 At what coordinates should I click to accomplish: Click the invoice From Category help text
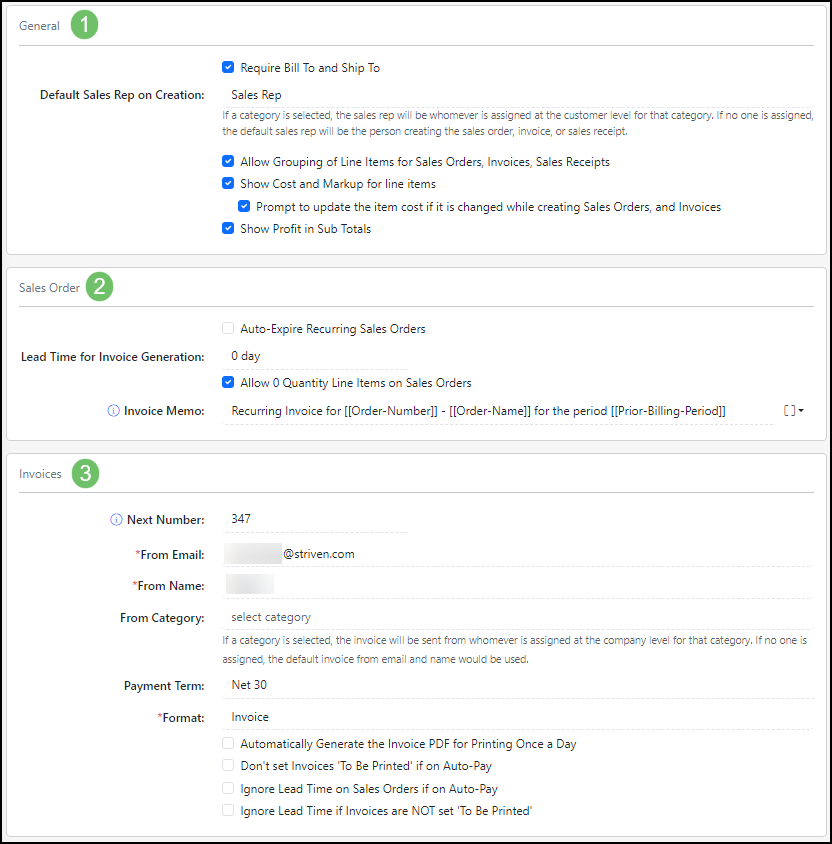click(514, 650)
